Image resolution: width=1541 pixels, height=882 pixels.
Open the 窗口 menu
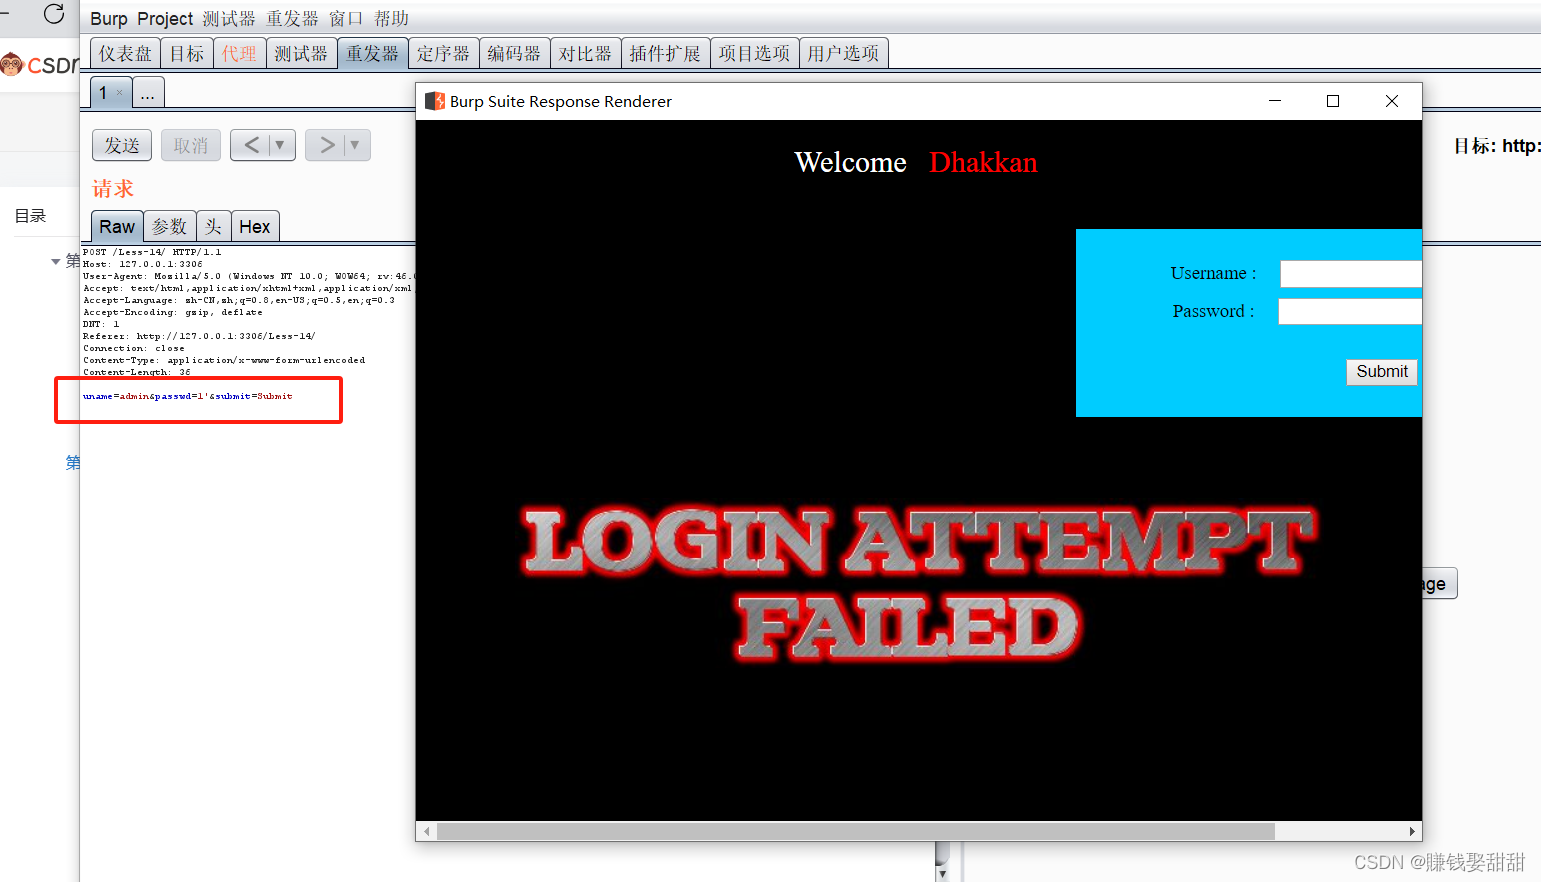point(345,18)
